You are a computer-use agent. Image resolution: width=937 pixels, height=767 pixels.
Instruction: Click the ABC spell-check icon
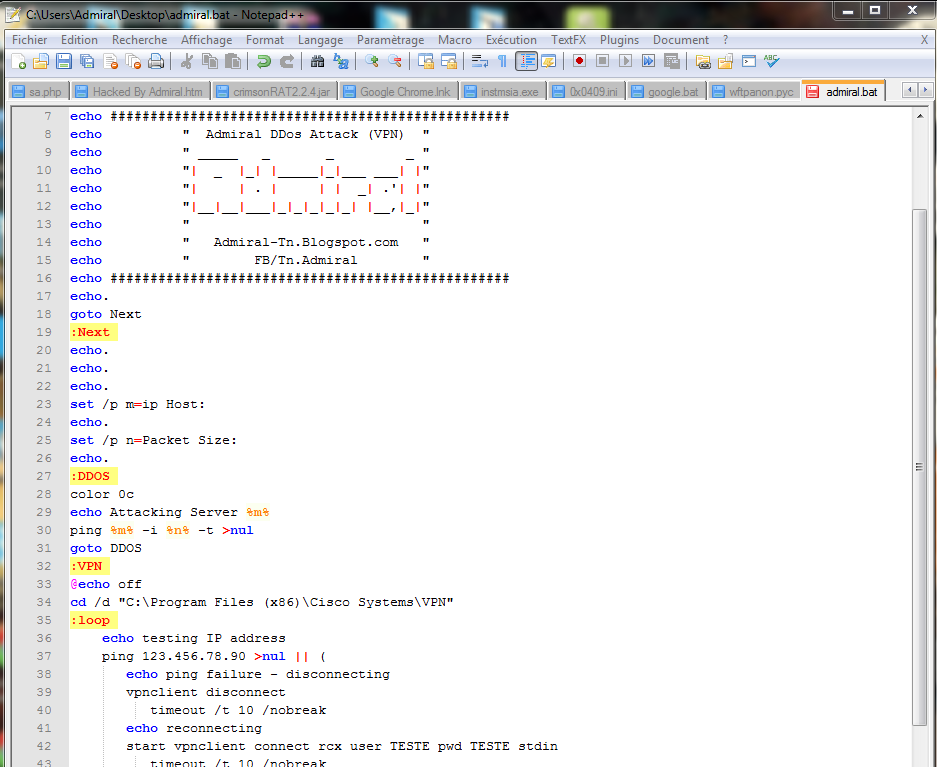(771, 62)
